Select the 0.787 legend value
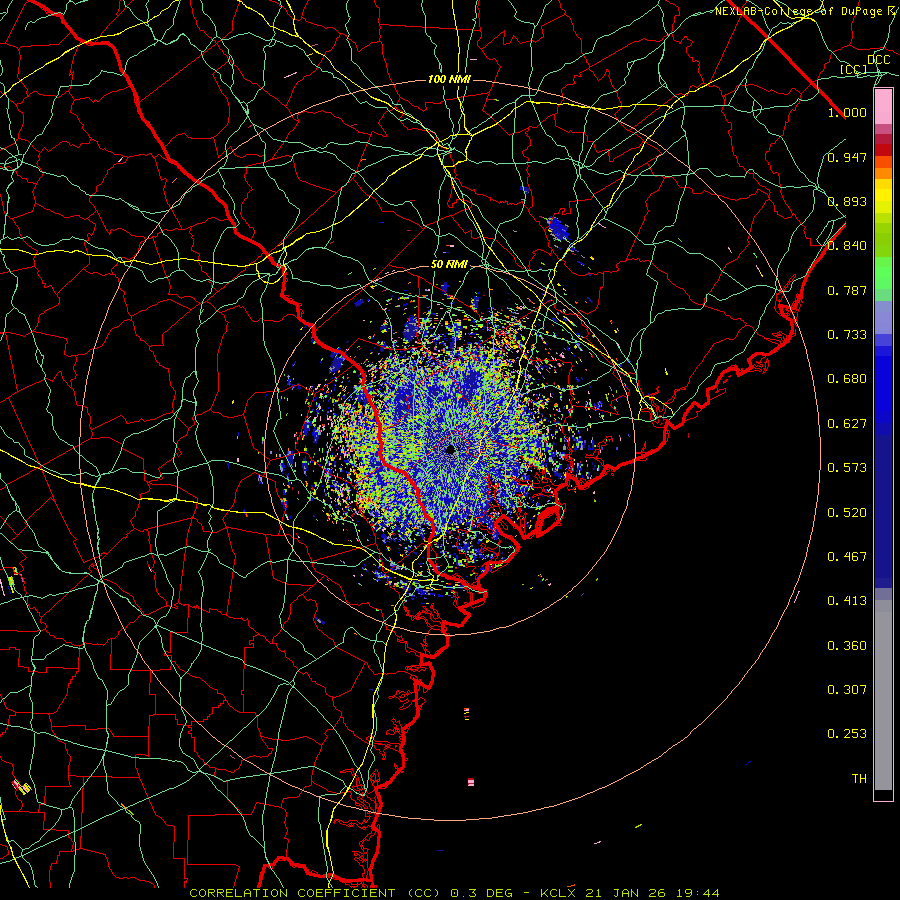 click(x=847, y=290)
